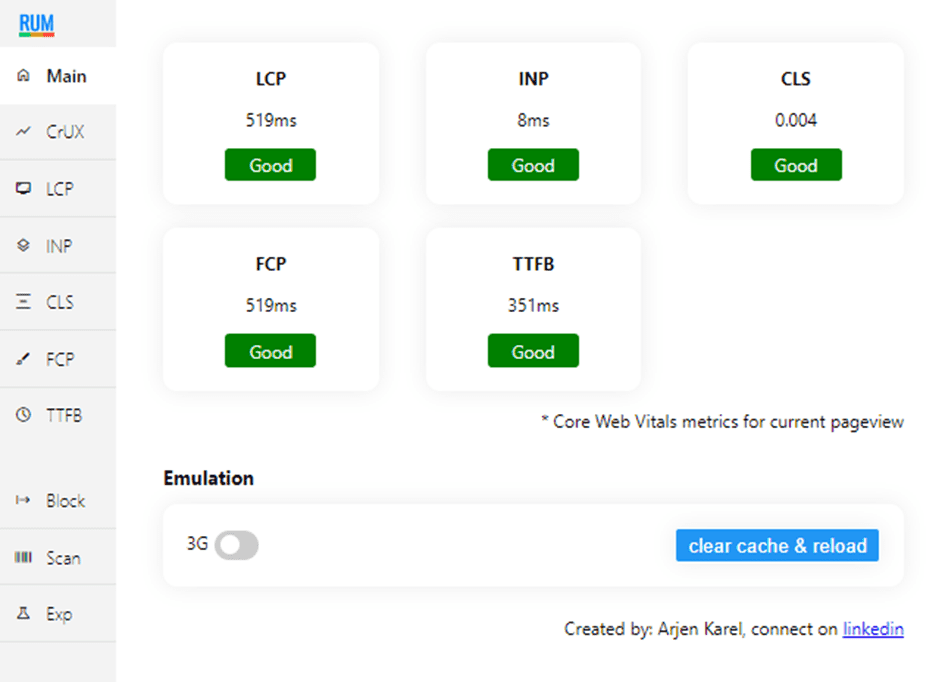Click the CLS alignment icon
This screenshot has height=682, width=945.
pos(24,301)
